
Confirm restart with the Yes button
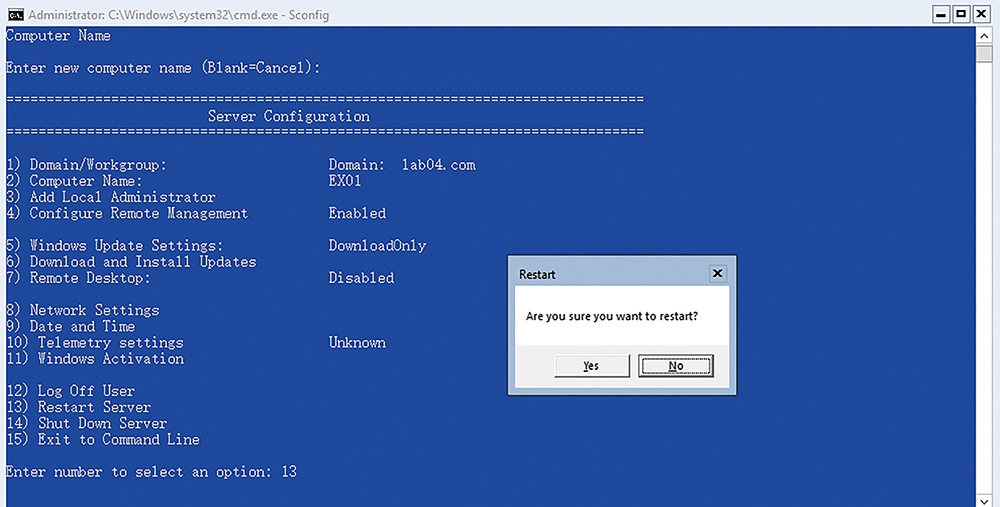[591, 365]
